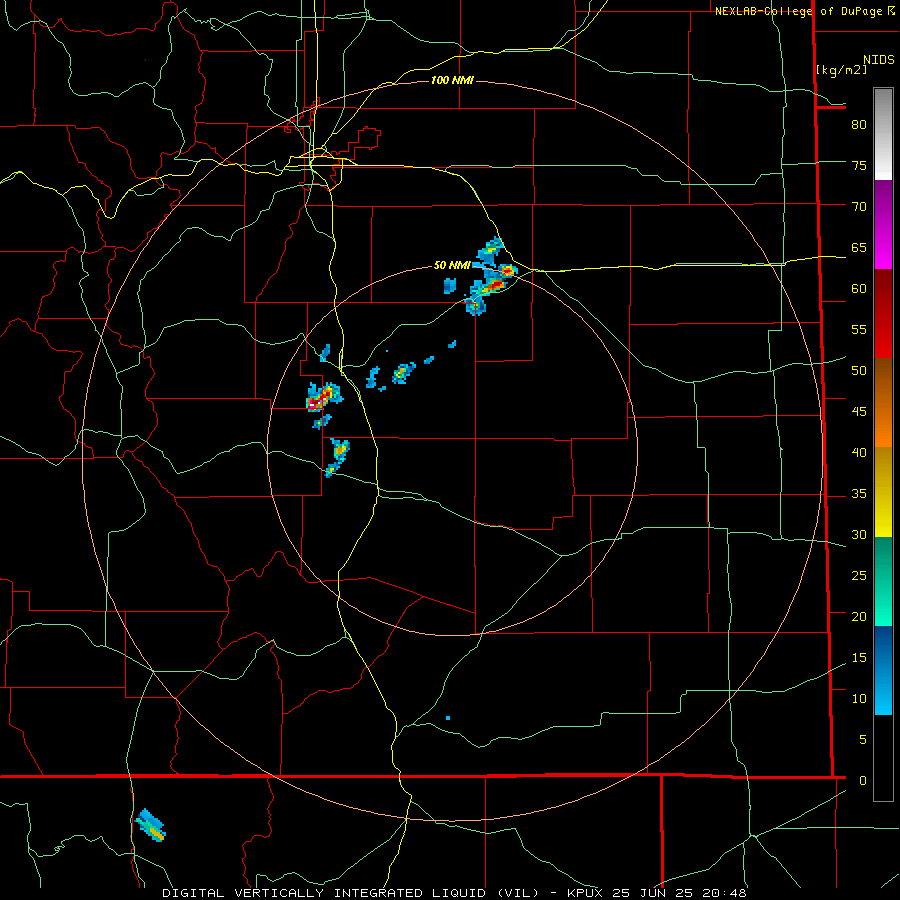Click the white-gray top segment of color bar
900x900 pixels.
pos(883,134)
